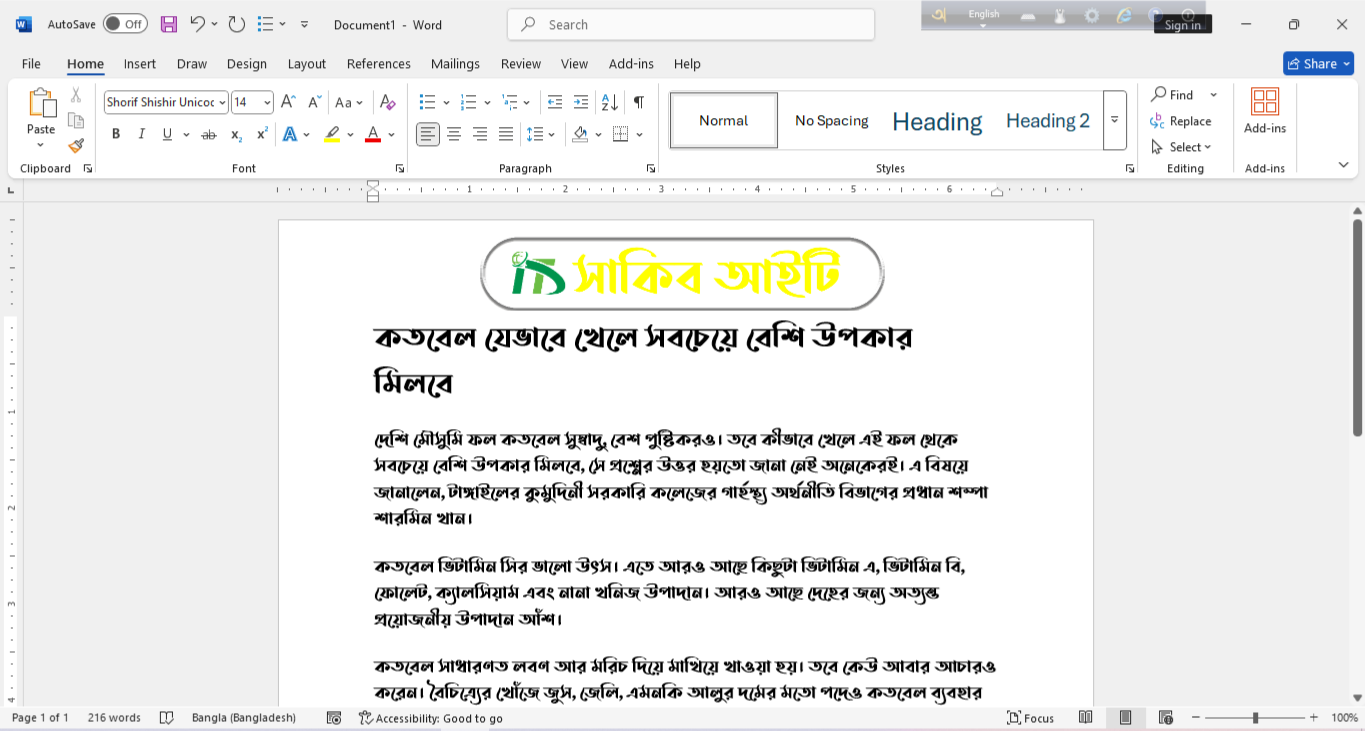Image resolution: width=1365 pixels, height=731 pixels.
Task: Toggle the AutoSave switch
Action: [125, 24]
